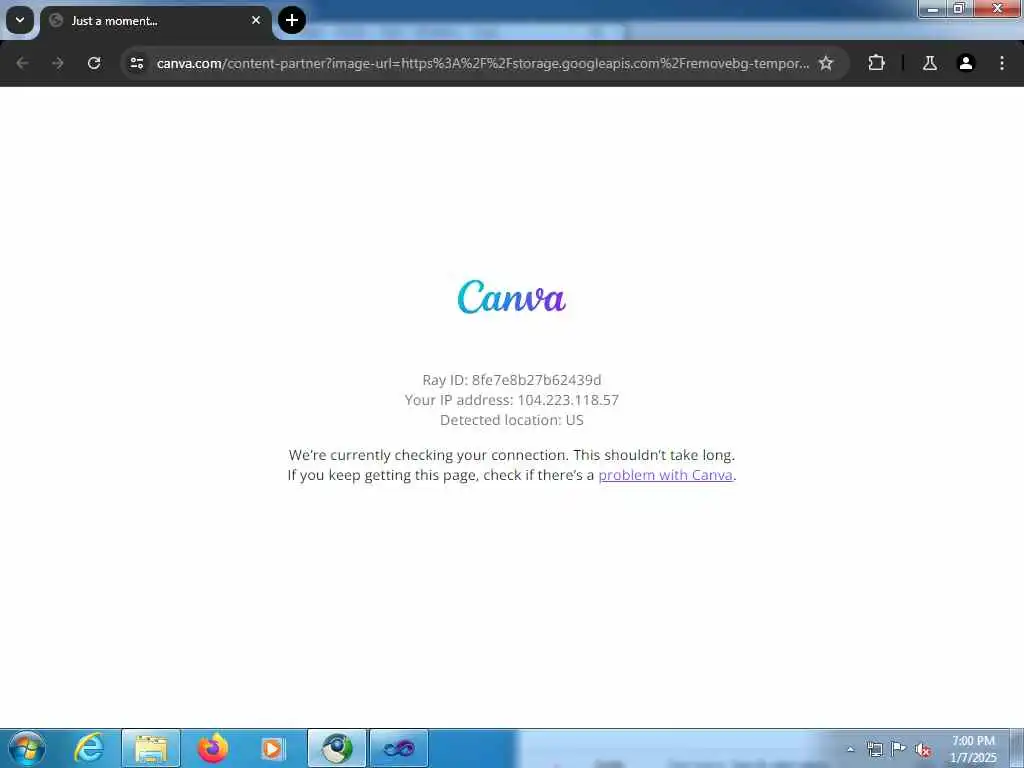Click the Canva logo
This screenshot has height=768, width=1024.
[x=511, y=297]
